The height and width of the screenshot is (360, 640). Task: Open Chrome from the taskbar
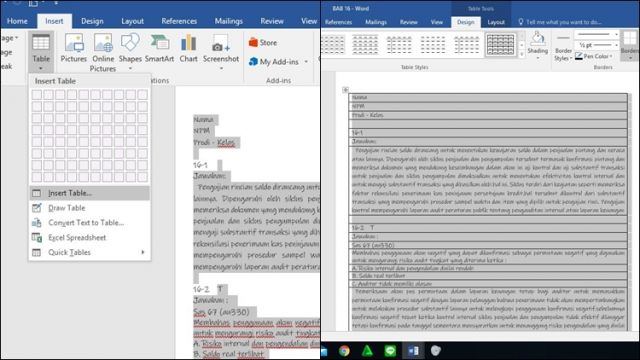344,351
